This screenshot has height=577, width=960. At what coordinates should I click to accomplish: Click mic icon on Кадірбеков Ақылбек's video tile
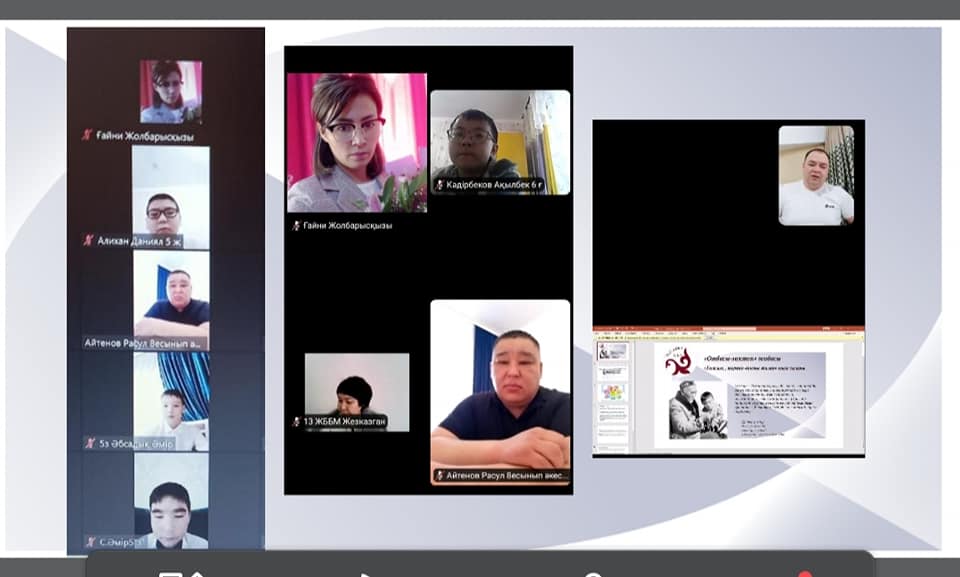(439, 185)
